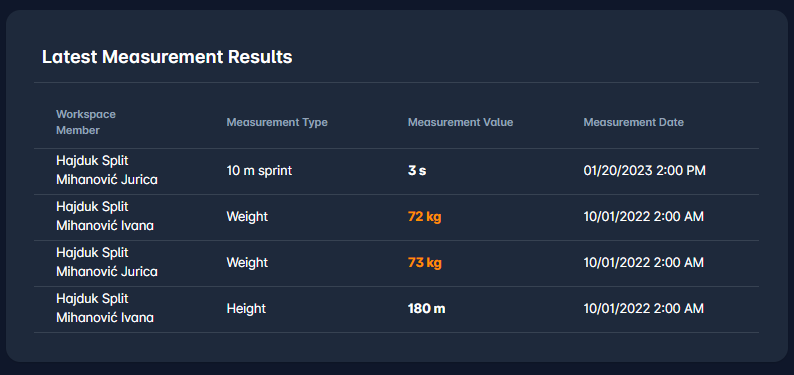
Task: Select Mihanović Ivana in the 72 kg row
Action: pos(105,226)
